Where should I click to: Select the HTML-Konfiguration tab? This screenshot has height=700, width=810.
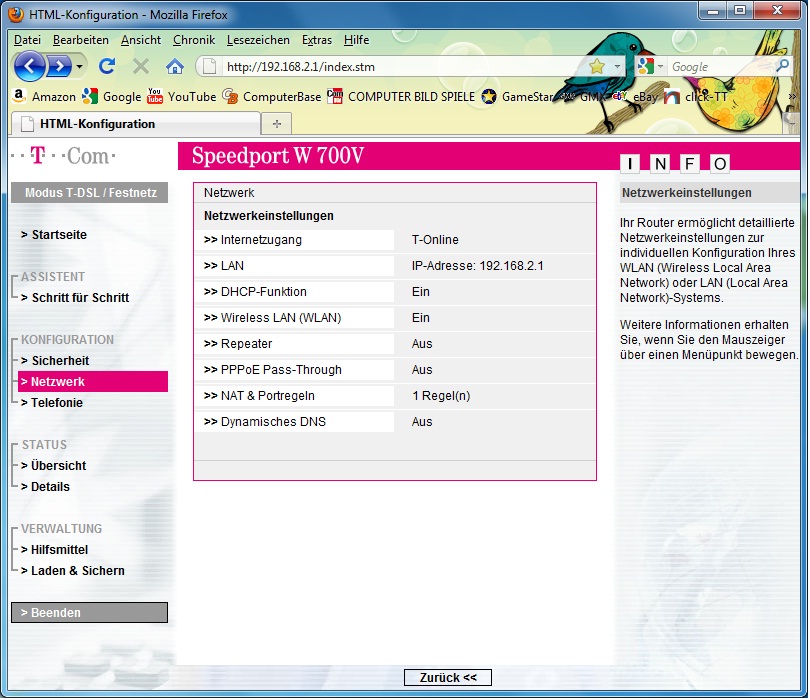[136, 124]
